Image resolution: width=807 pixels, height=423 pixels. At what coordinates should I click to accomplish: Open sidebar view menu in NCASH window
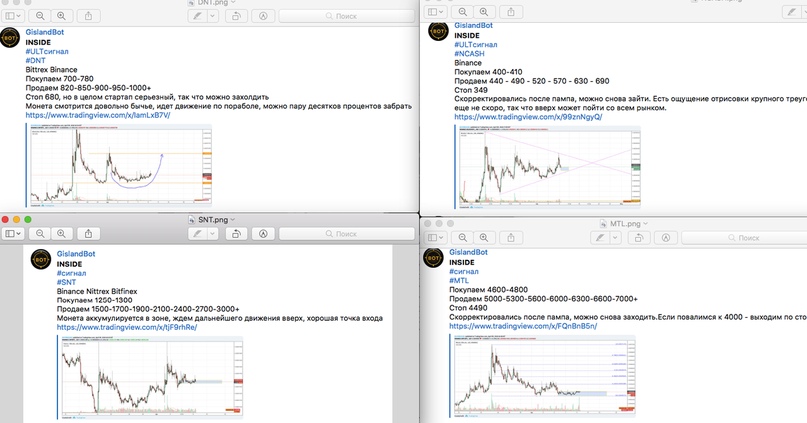(x=435, y=12)
